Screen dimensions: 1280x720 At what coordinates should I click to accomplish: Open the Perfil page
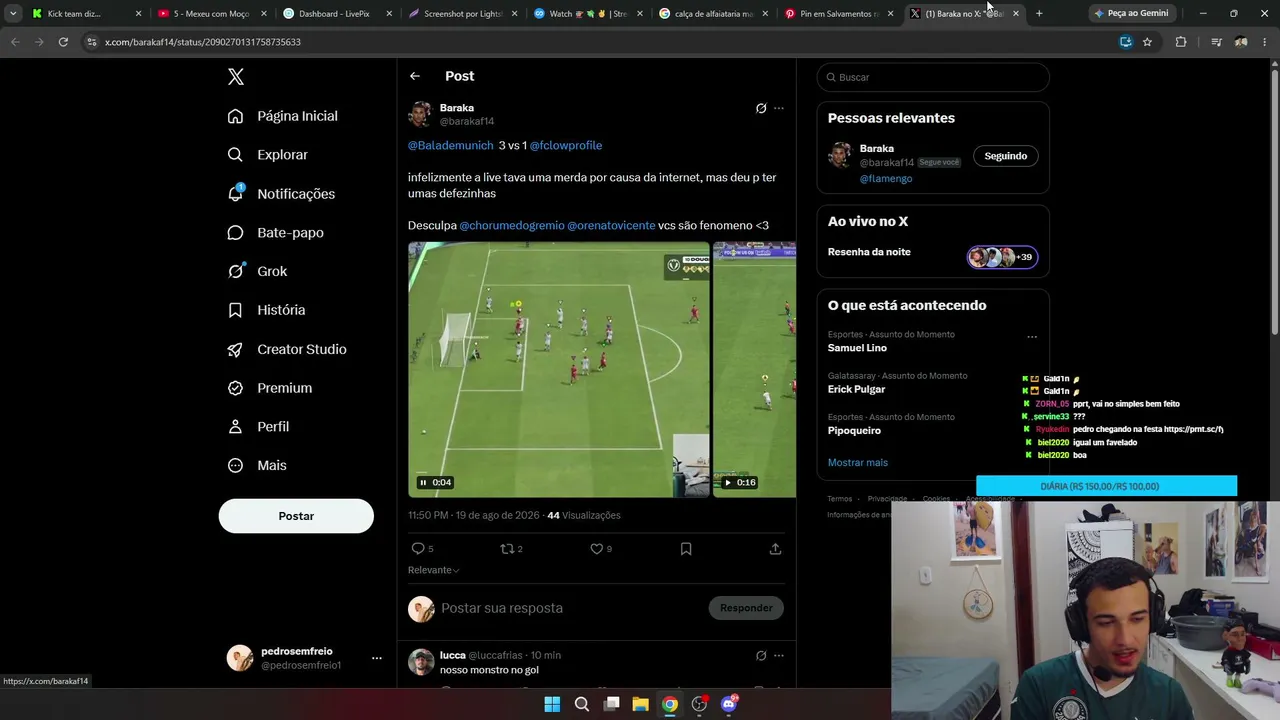[258, 426]
